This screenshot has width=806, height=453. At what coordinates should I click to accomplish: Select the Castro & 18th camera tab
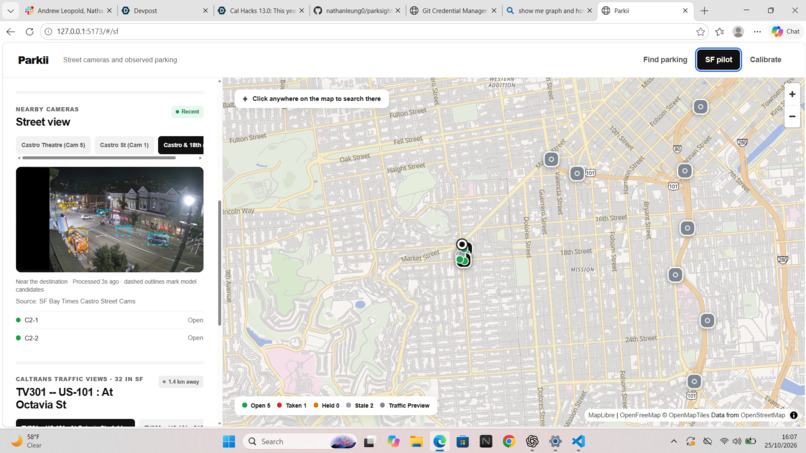pos(181,145)
